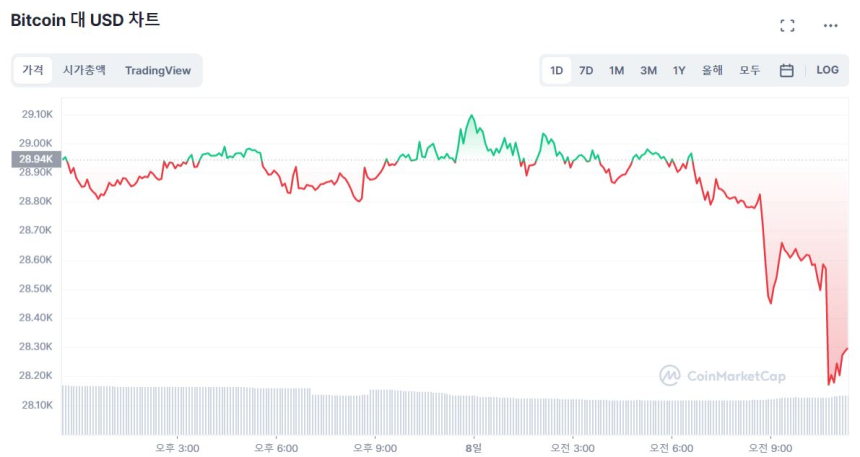The image size is (860, 457).
Task: Click the 28.94K current price label
Action: tap(36, 159)
